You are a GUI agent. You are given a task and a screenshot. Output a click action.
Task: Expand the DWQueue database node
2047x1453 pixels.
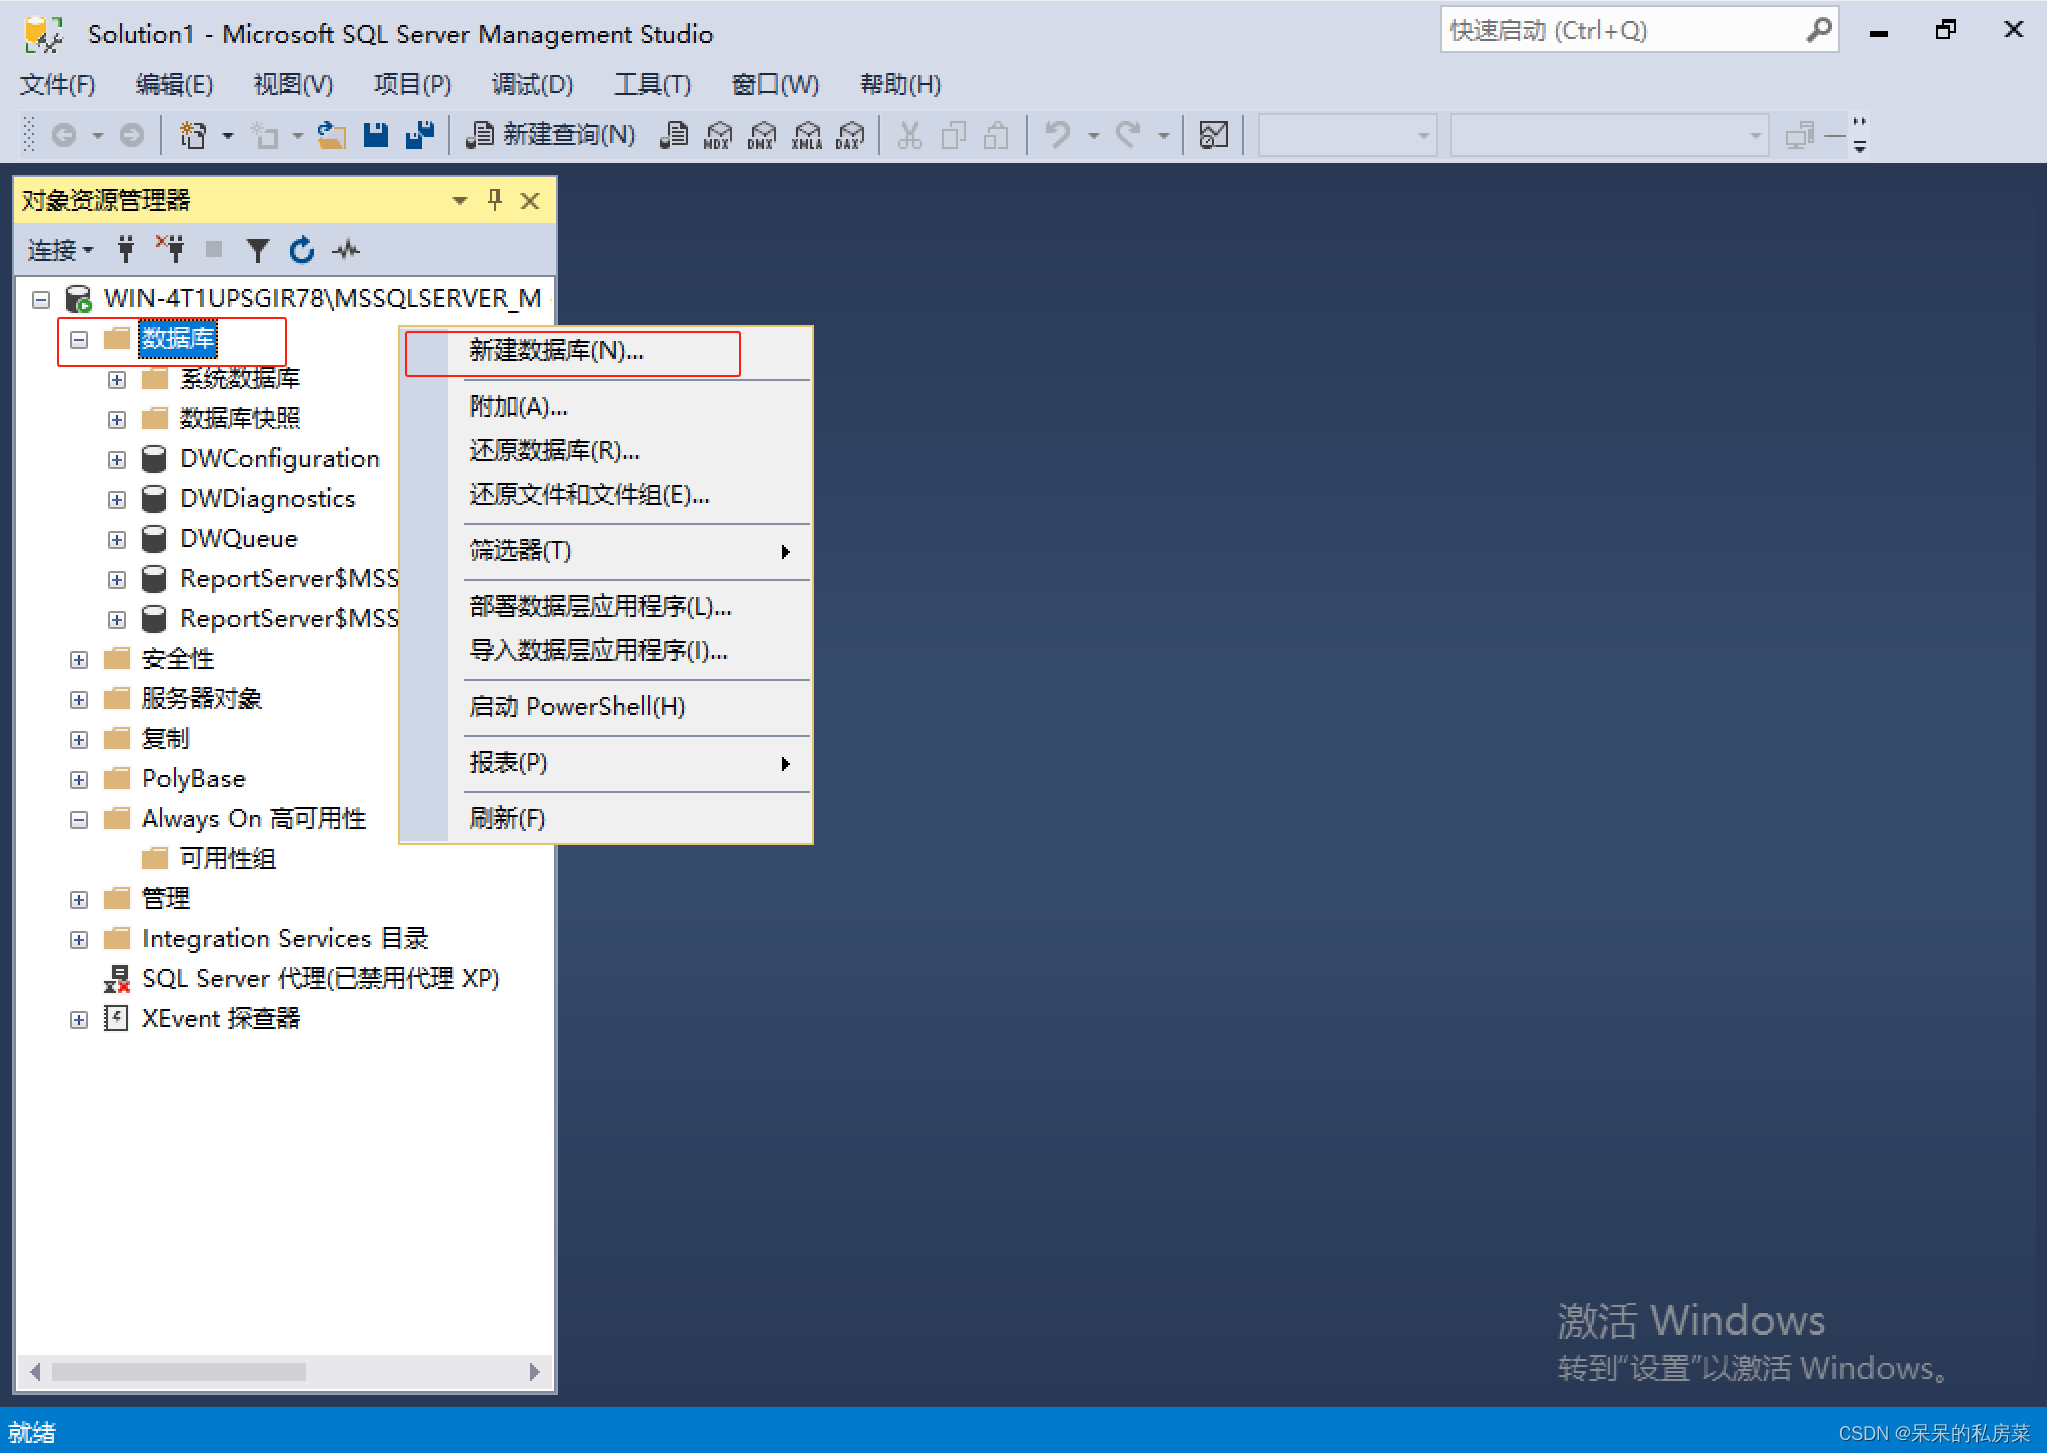[117, 540]
